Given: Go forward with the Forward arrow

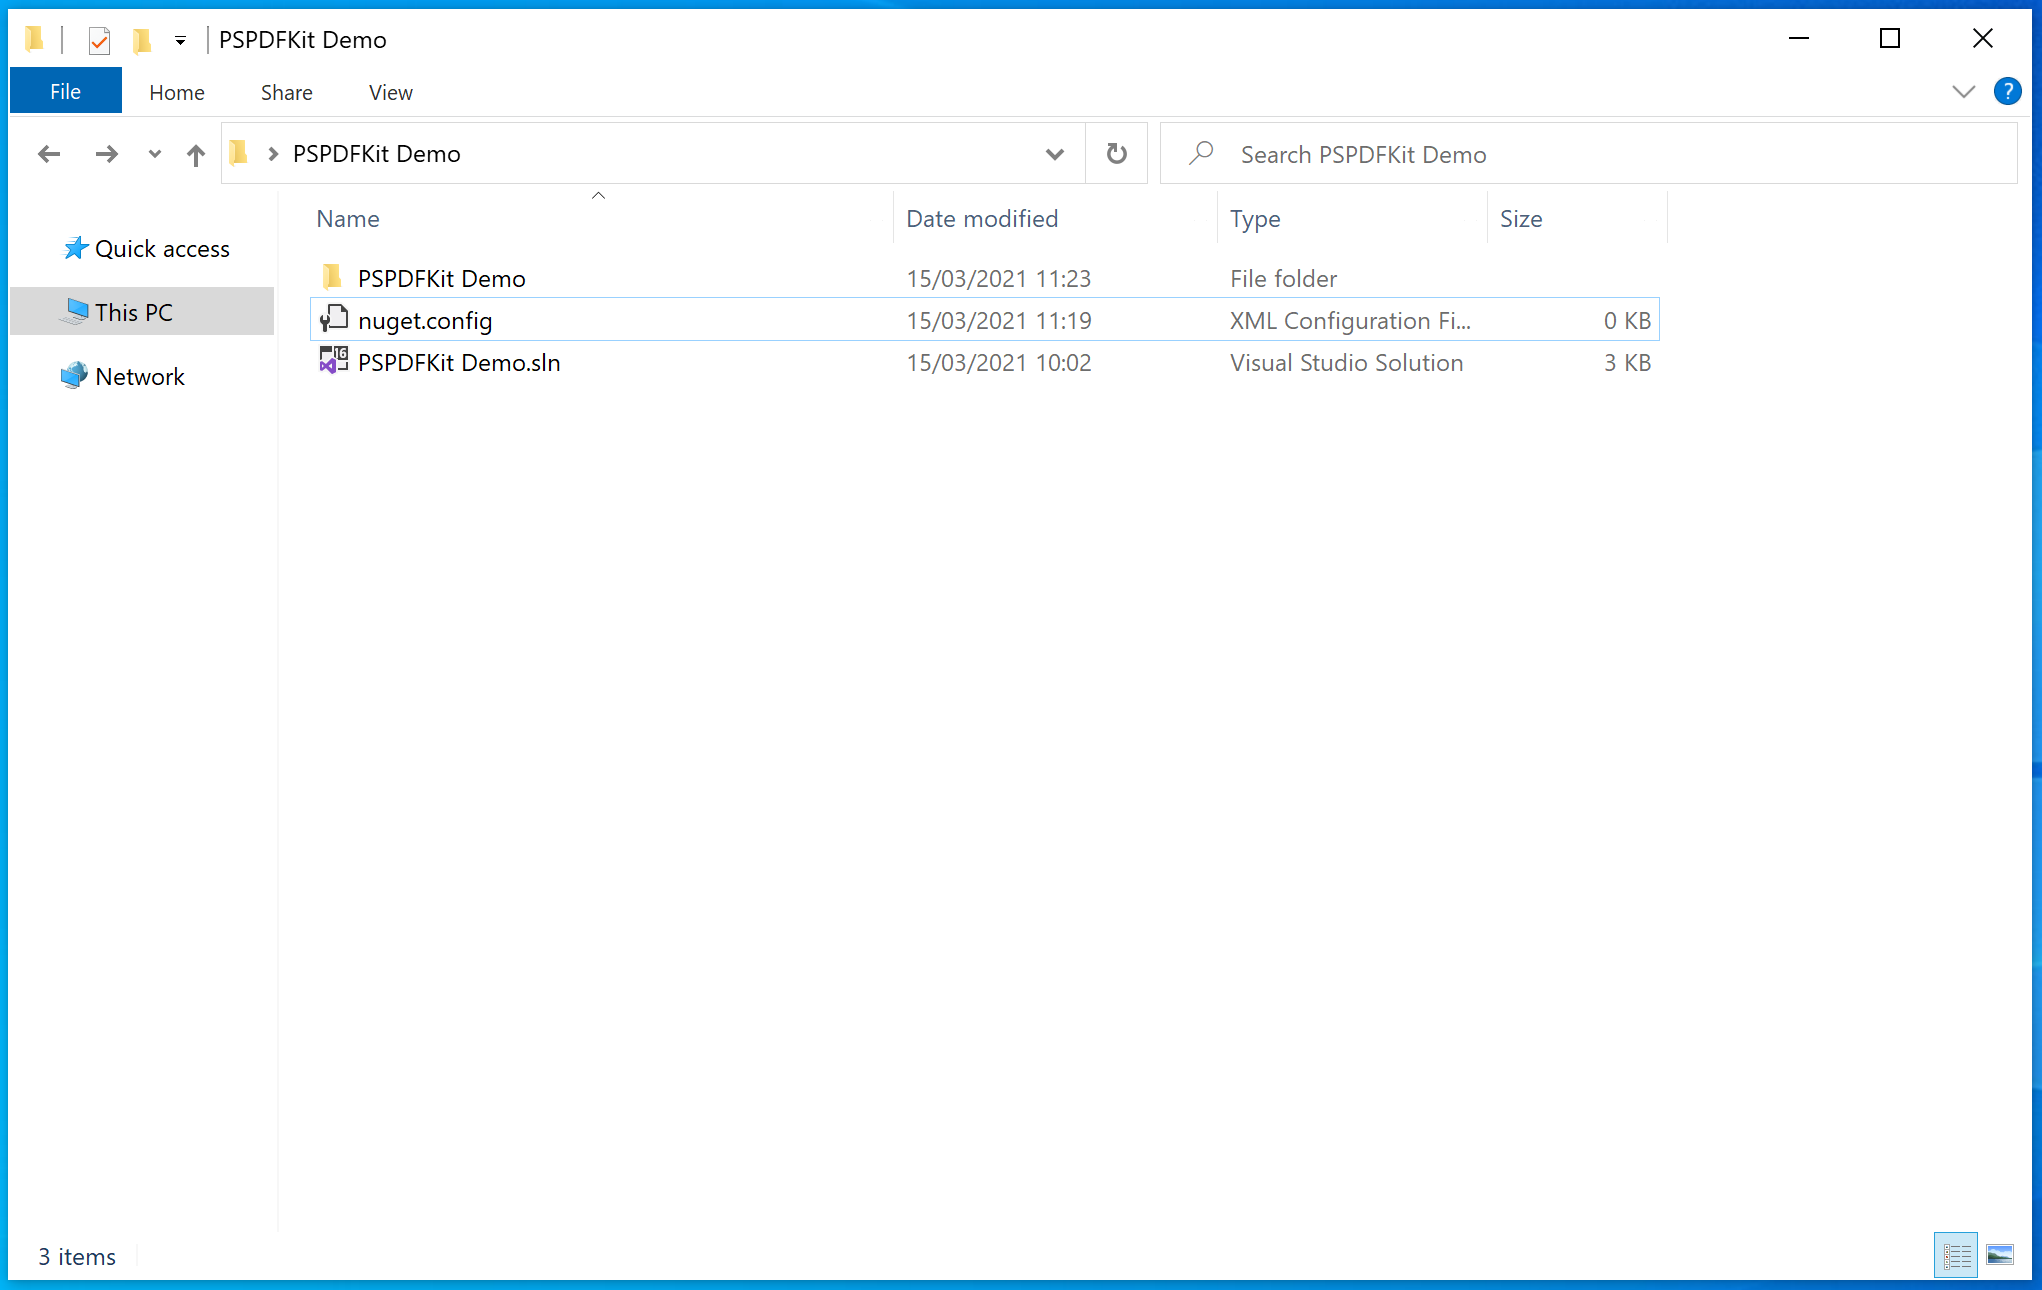Looking at the screenshot, I should 106,154.
